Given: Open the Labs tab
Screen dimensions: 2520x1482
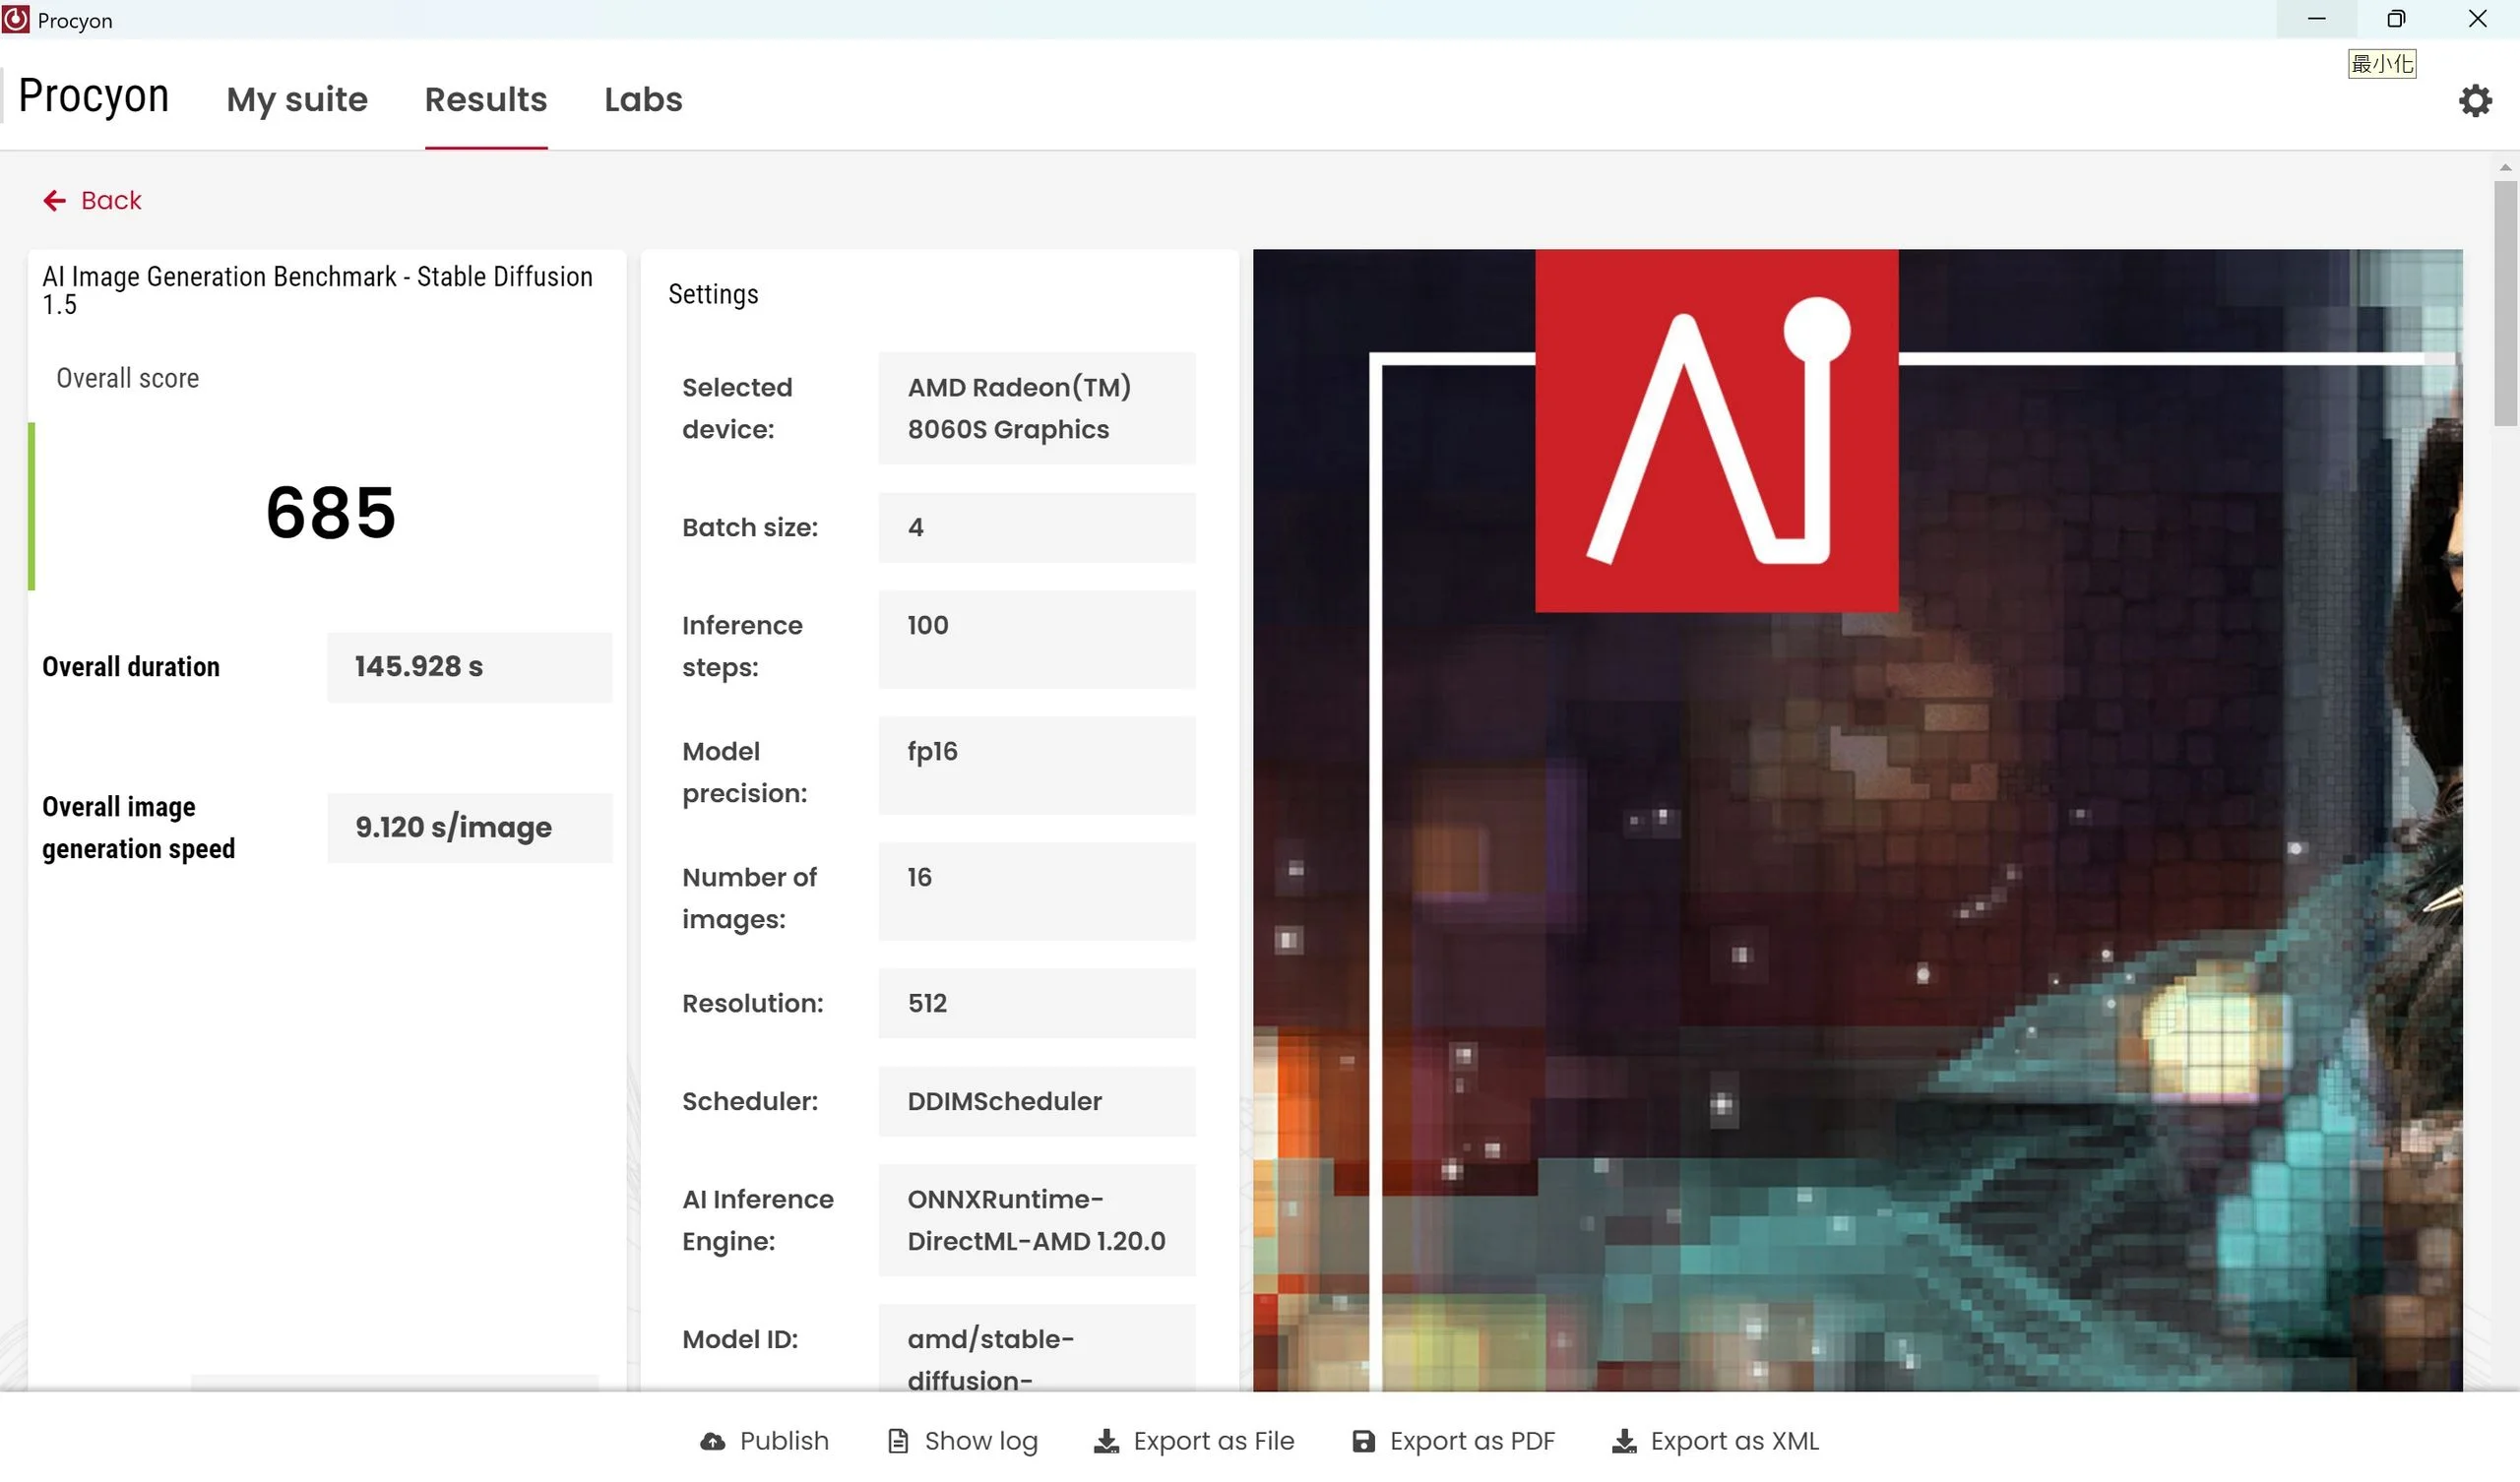Looking at the screenshot, I should coord(643,99).
